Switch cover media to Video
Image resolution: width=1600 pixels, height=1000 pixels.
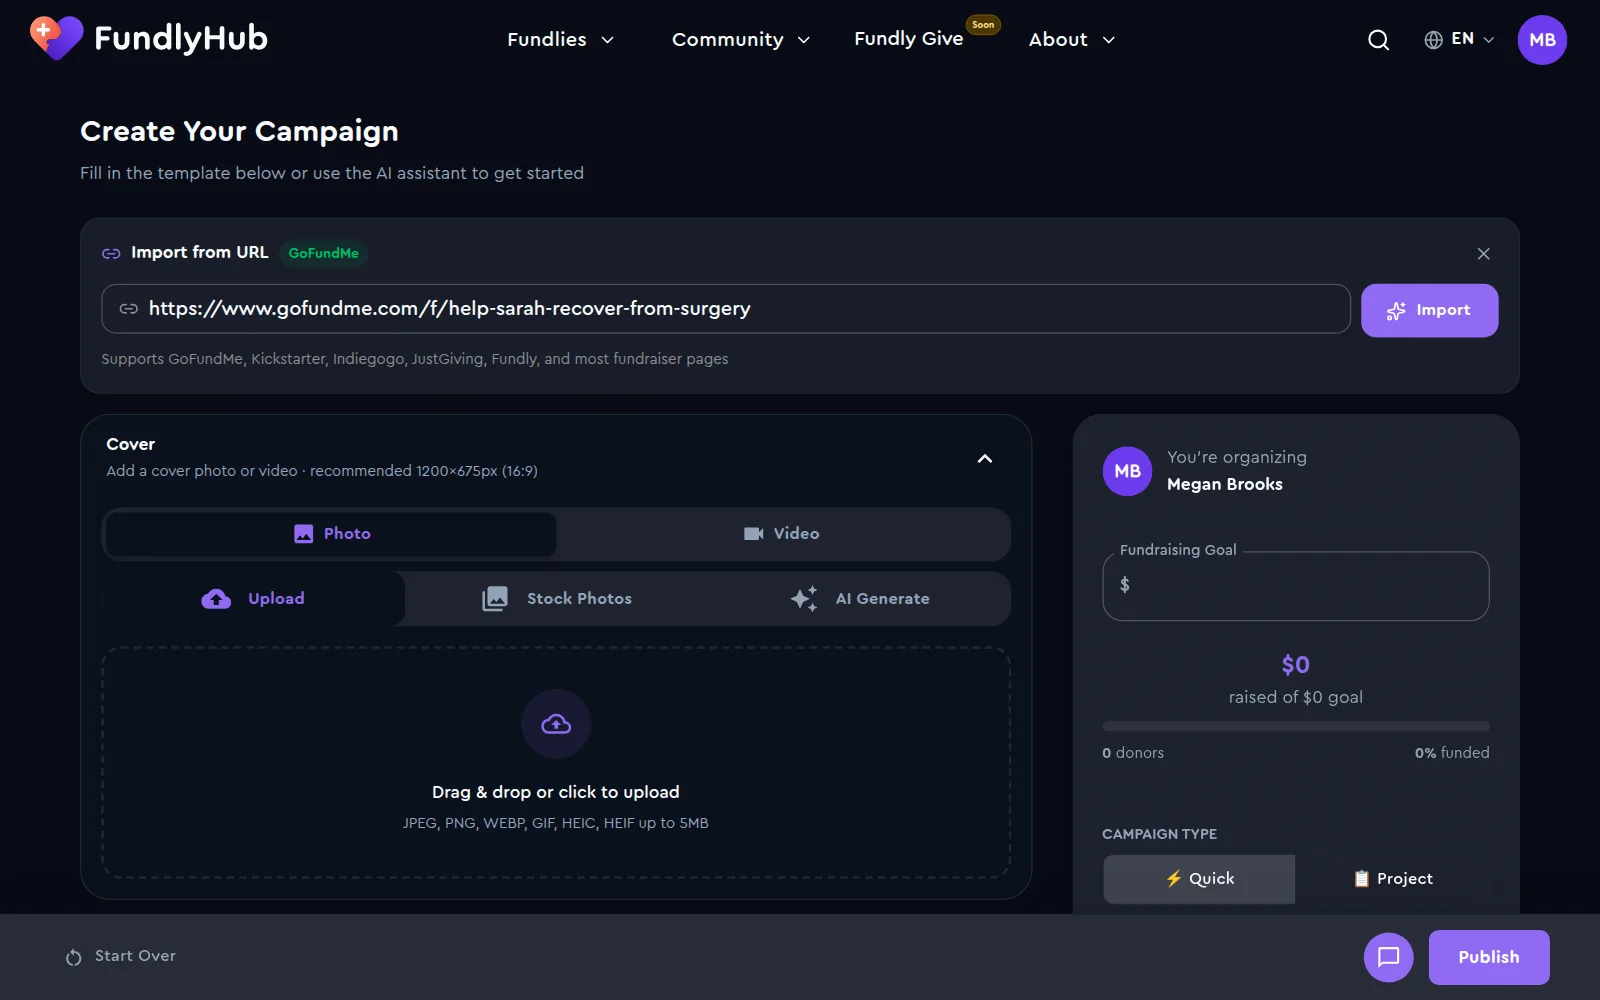click(x=782, y=534)
